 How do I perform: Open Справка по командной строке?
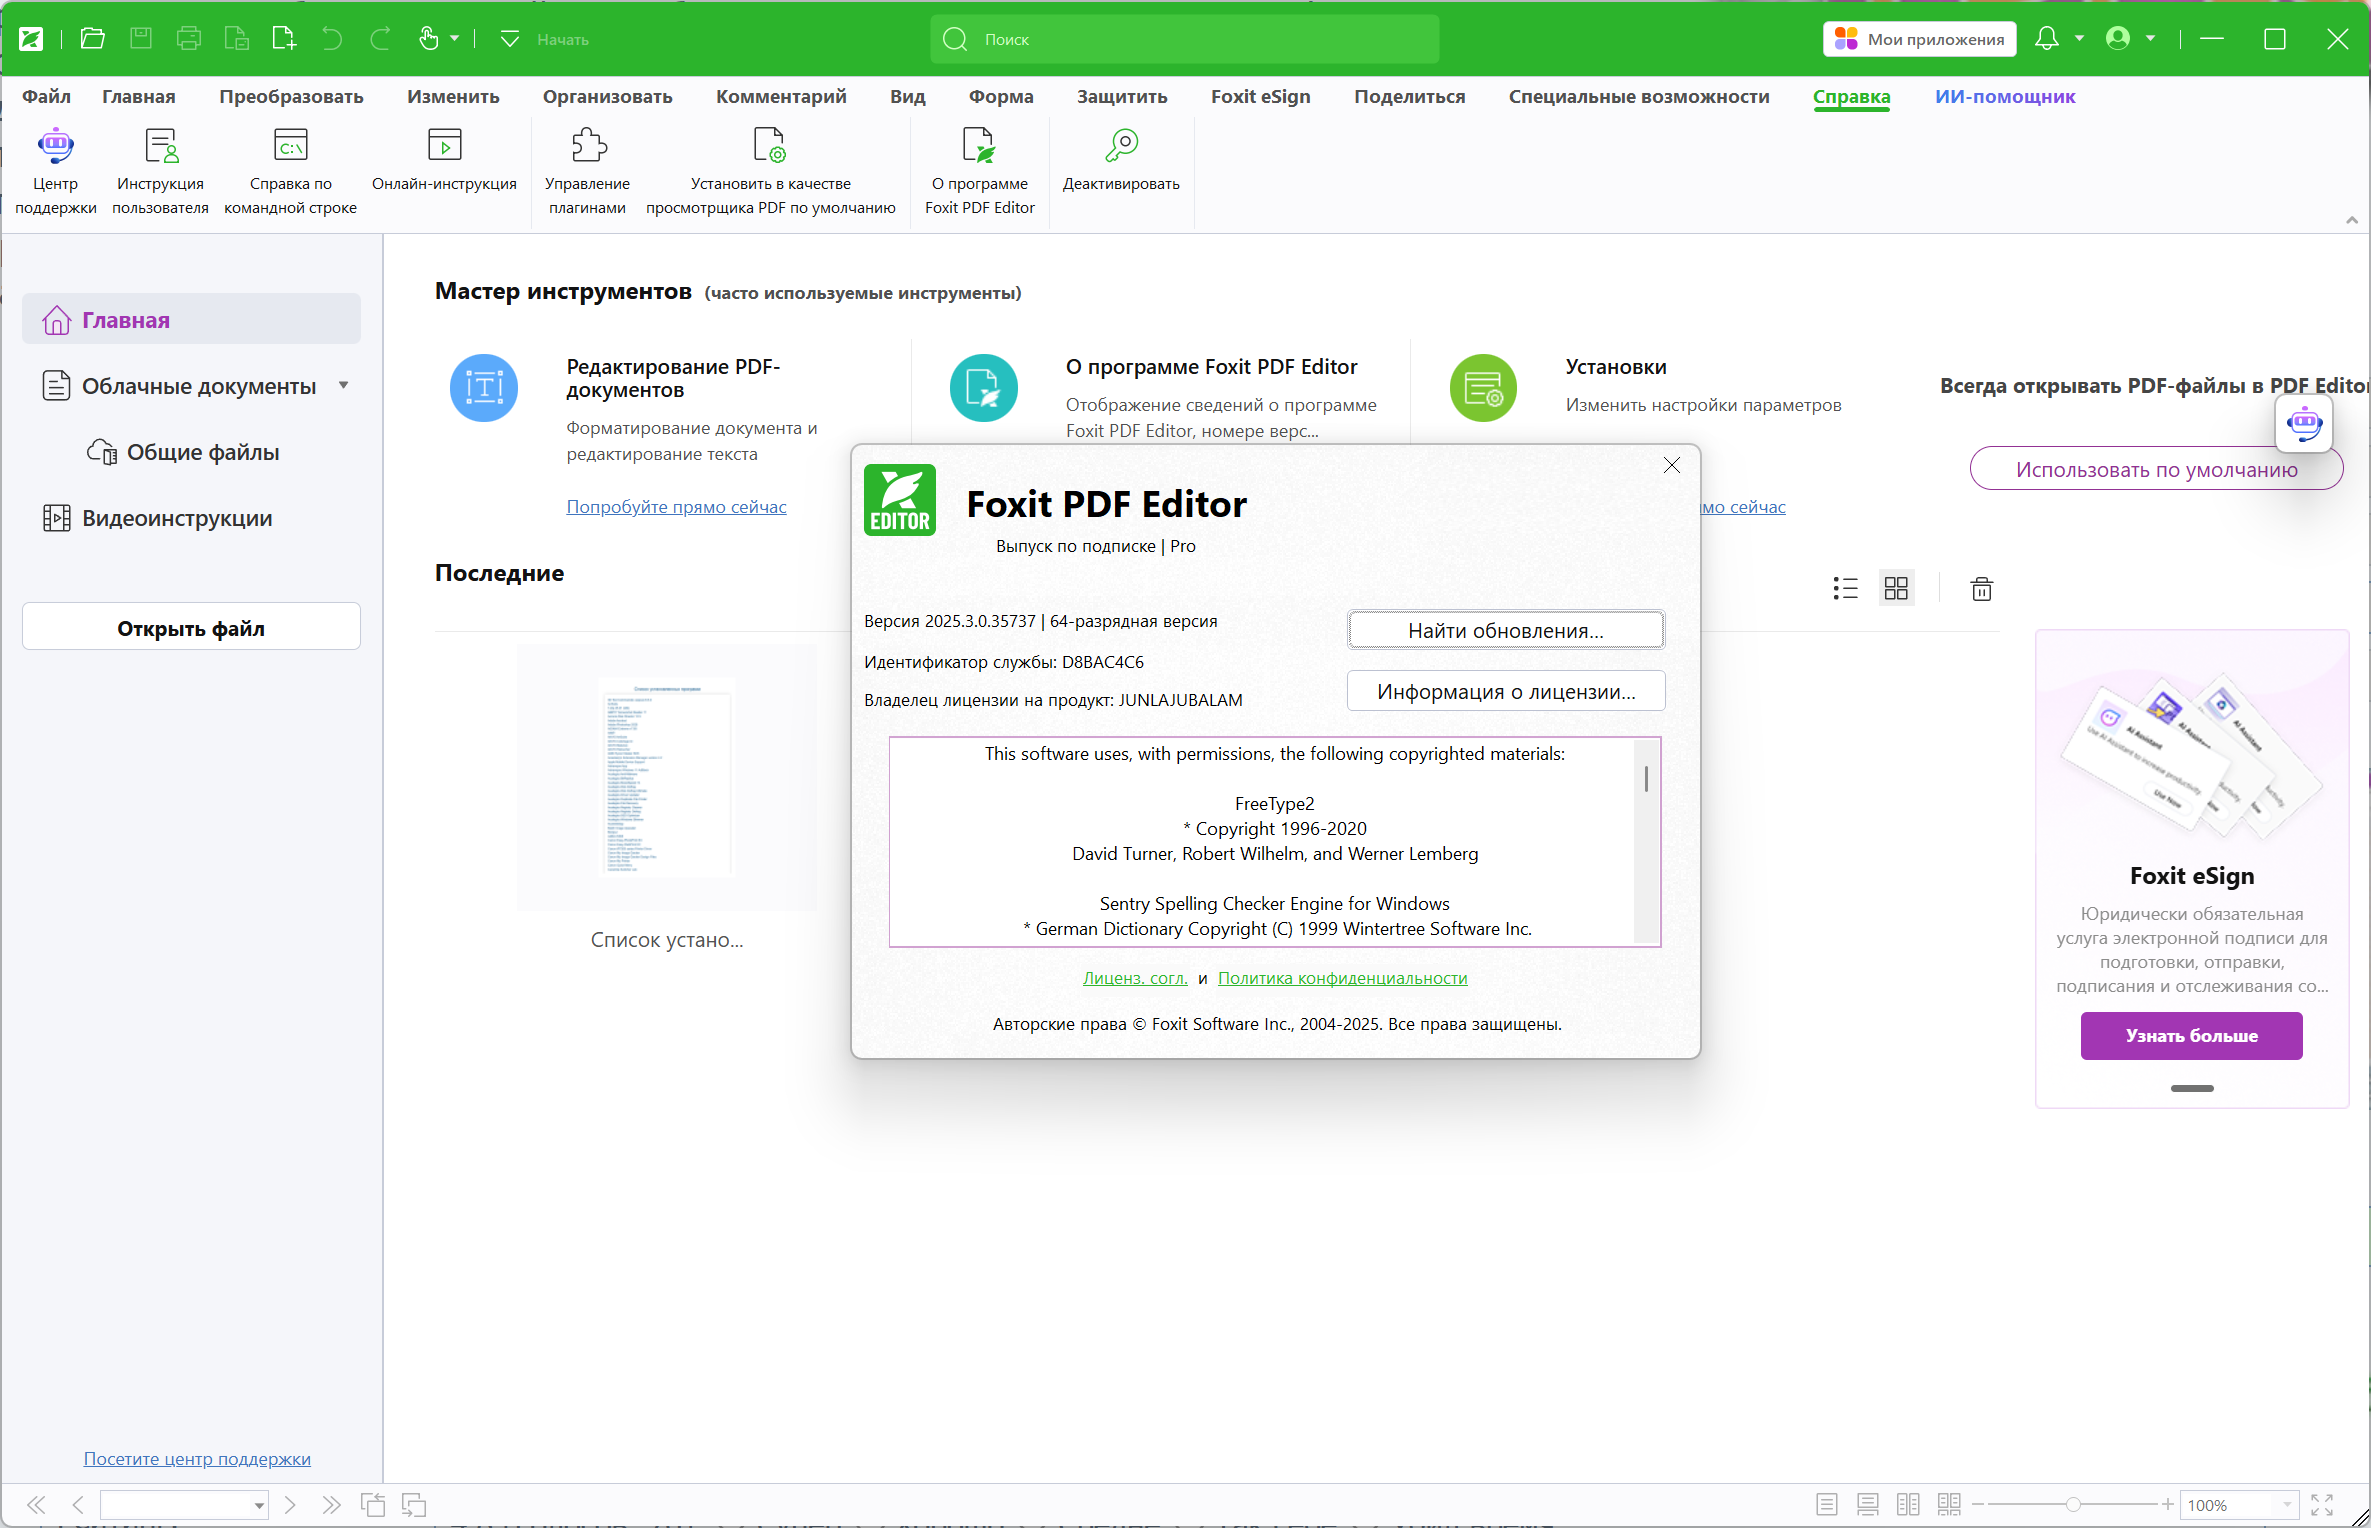pos(290,147)
